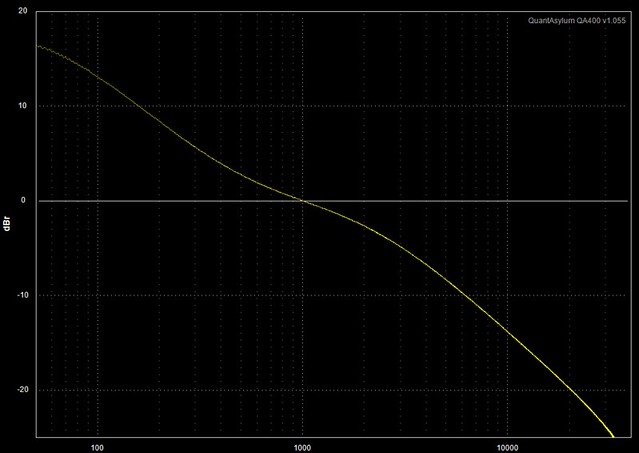Image resolution: width=639 pixels, height=453 pixels.
Task: Click the dBr vertical axis label
Action: coord(8,225)
